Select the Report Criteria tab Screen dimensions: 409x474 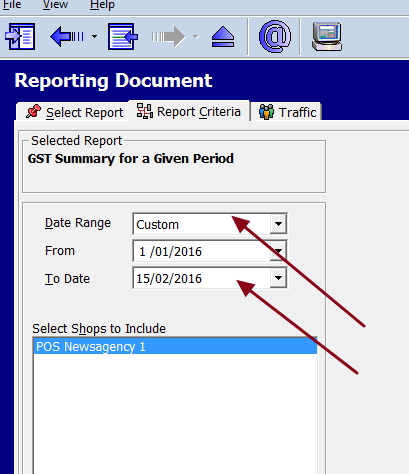coord(189,111)
